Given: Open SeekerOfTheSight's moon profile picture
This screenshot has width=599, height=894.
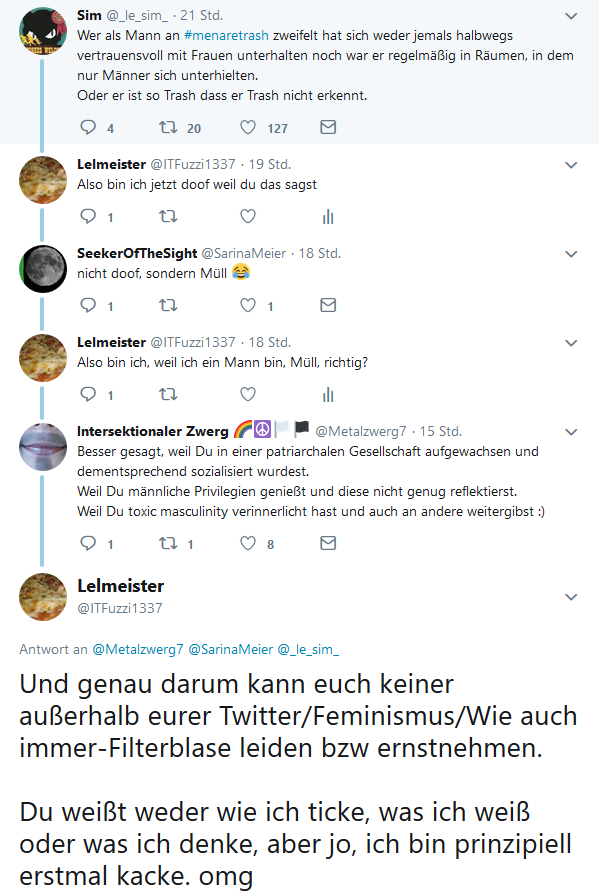Looking at the screenshot, I should click(43, 269).
